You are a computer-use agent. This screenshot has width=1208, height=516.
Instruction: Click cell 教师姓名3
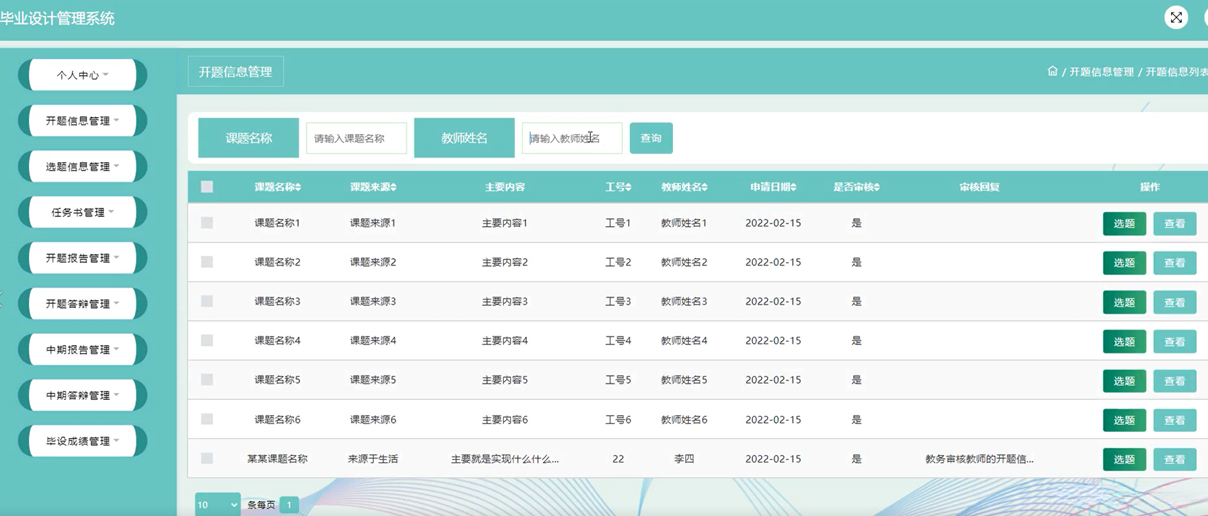click(684, 301)
